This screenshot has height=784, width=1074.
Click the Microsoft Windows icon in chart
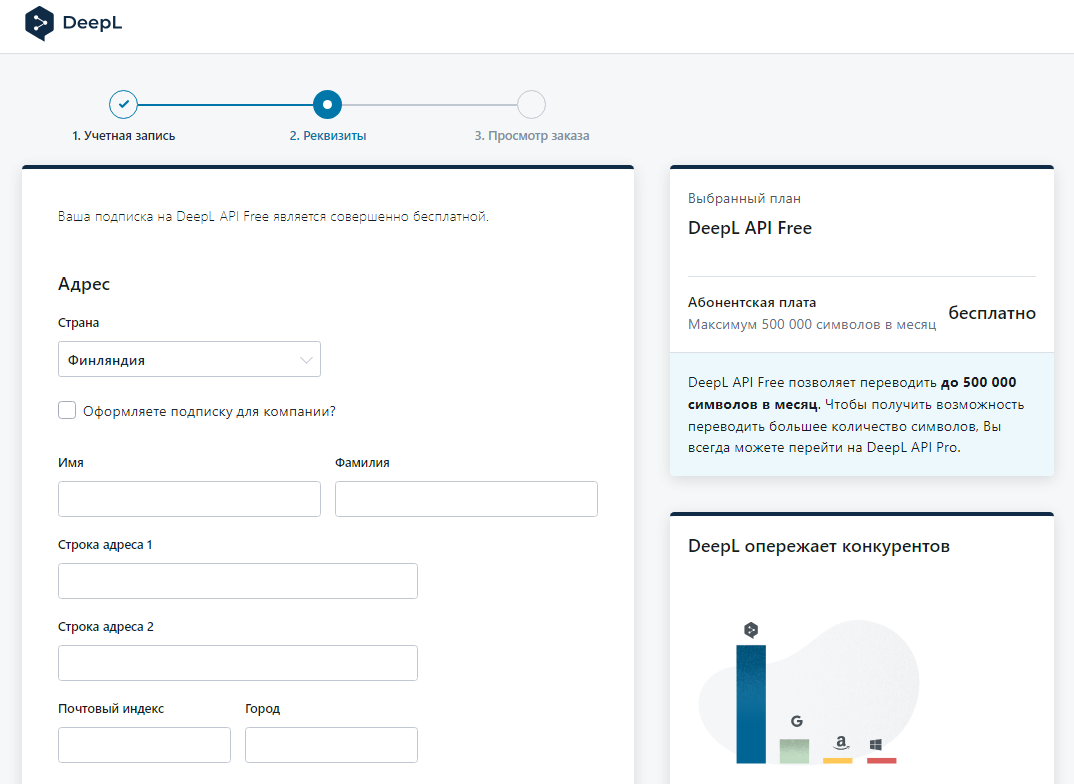coord(876,745)
